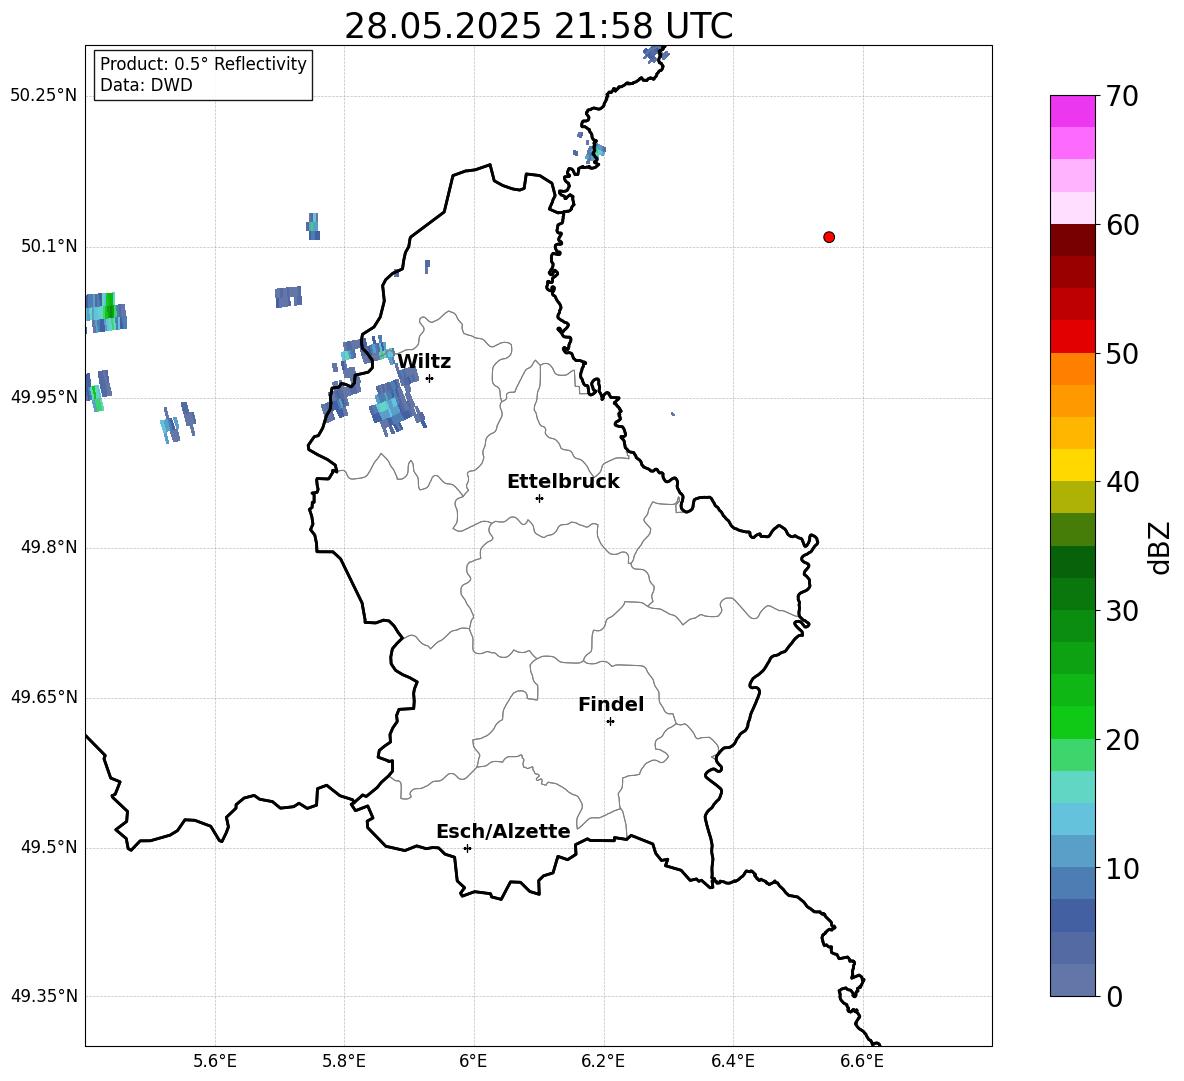Click the 49.65°N latitude label
Viewport: 1184px width, 1081px height.
43,696
